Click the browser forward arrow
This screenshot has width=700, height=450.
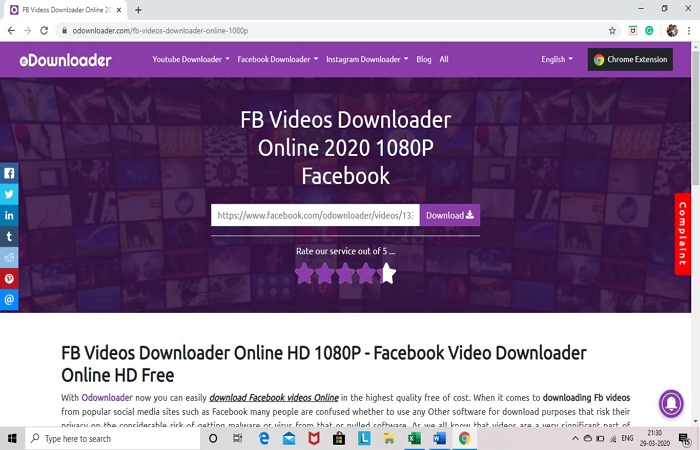[x=28, y=31]
